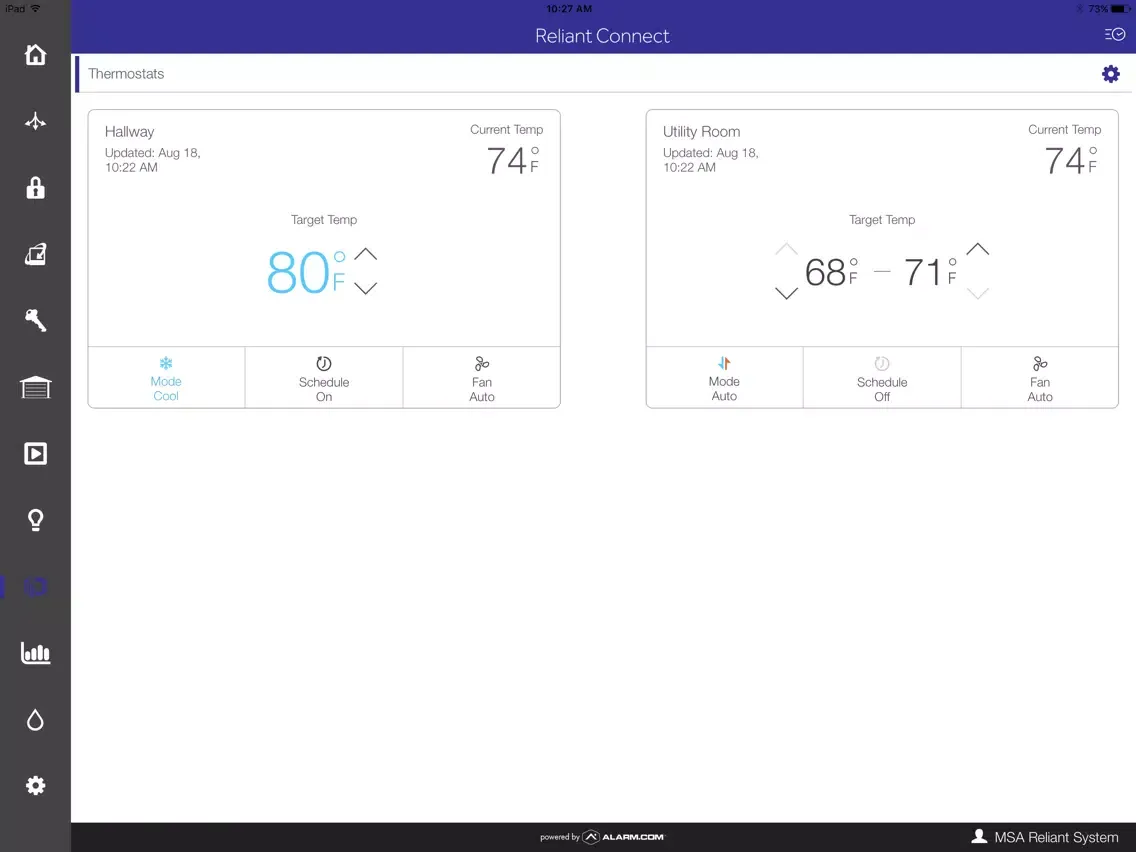
Task: Lower Utility Room 71° cool setpoint
Action: [x=977, y=293]
